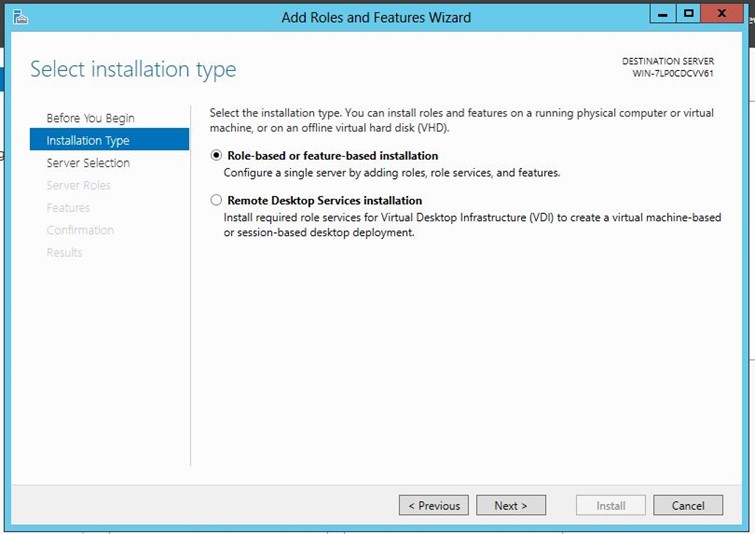Open the Server Selection step
Image resolution: width=755 pixels, height=534 pixels.
[88, 163]
